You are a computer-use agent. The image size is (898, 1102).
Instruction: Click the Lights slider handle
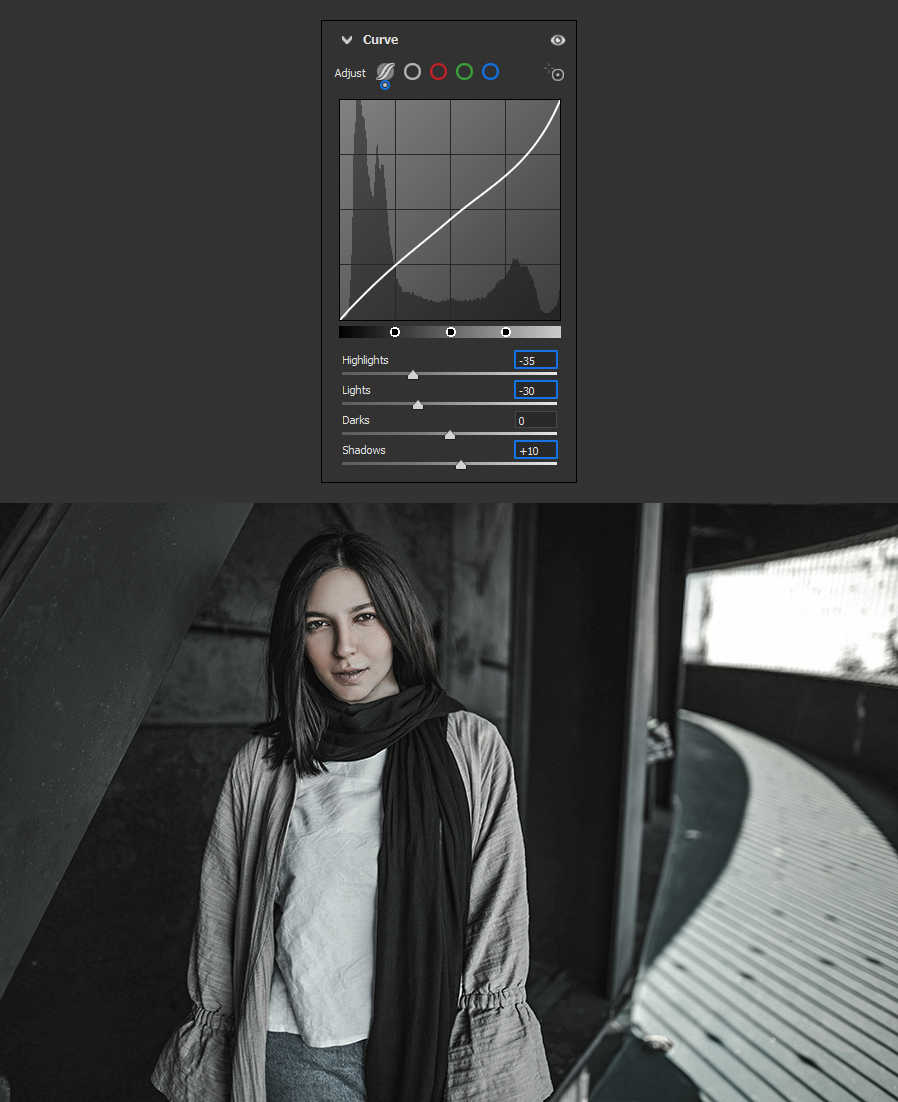[x=418, y=405]
